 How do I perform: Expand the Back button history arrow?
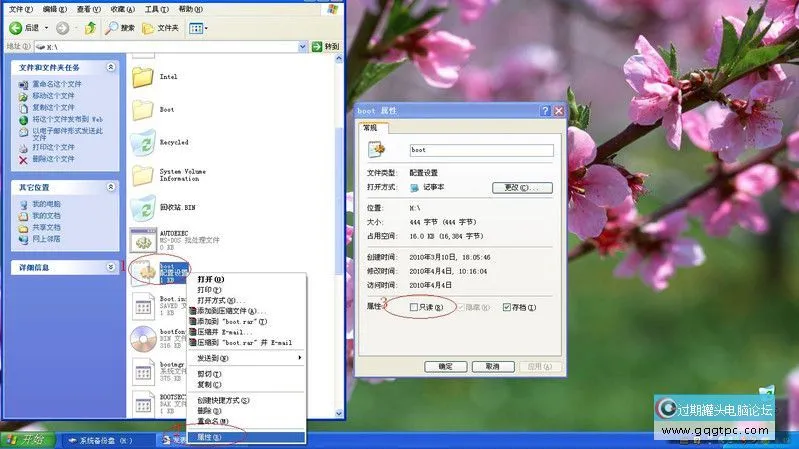pos(46,28)
